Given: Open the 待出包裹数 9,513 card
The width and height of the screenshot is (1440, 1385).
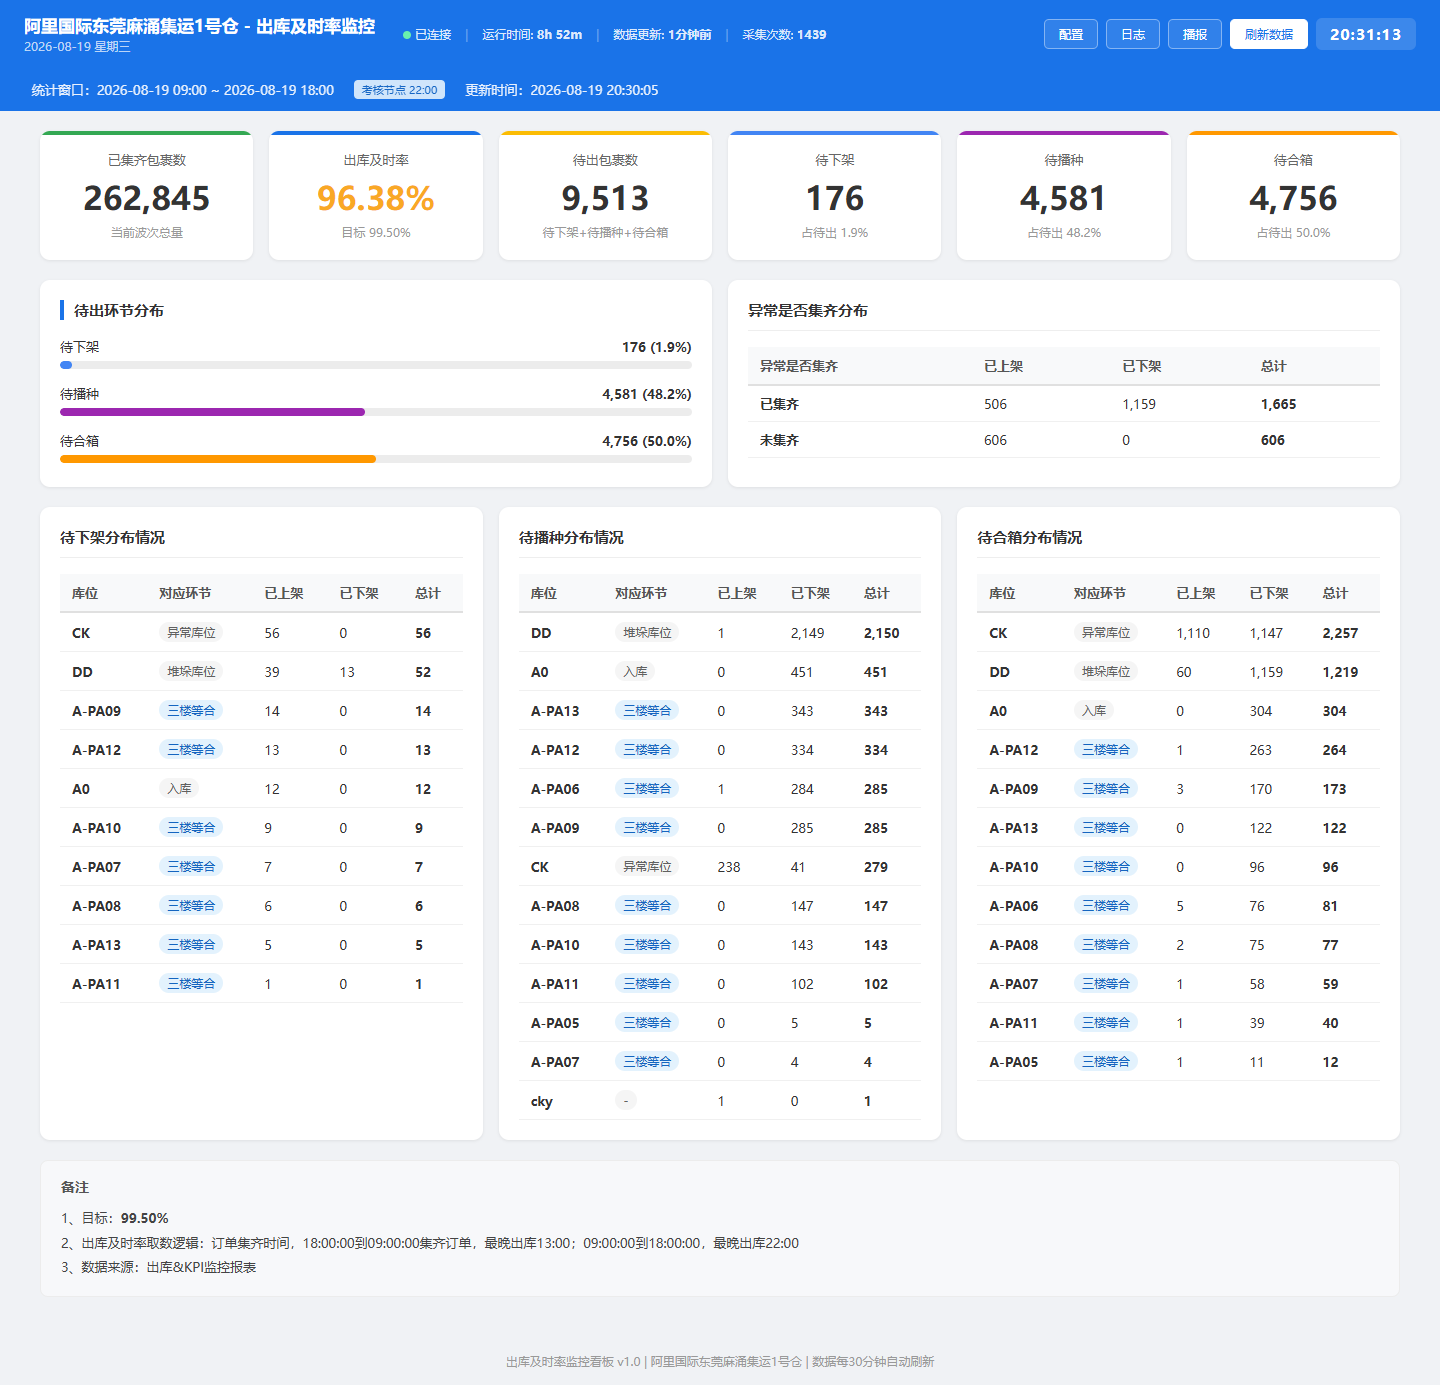Looking at the screenshot, I should [605, 196].
